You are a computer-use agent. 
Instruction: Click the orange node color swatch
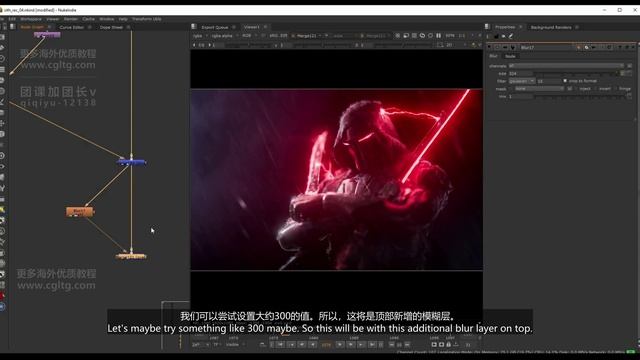coord(579,47)
